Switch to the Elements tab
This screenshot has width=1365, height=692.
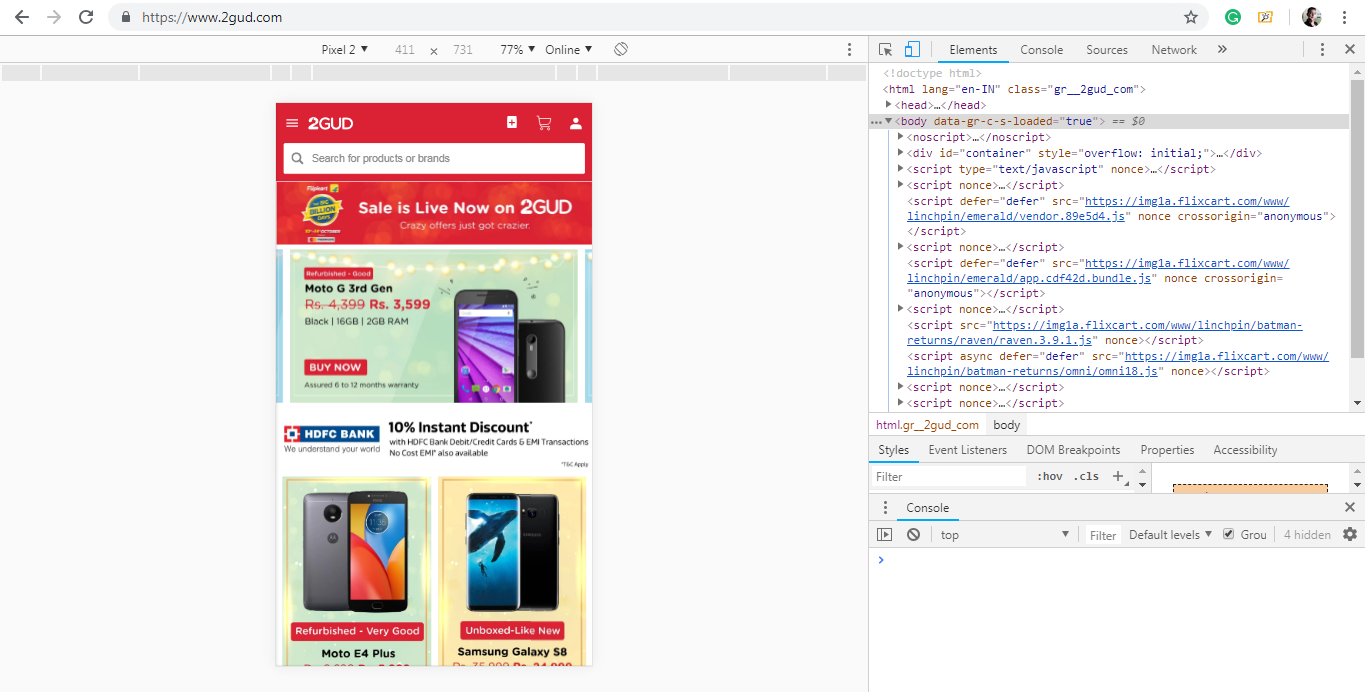point(973,49)
